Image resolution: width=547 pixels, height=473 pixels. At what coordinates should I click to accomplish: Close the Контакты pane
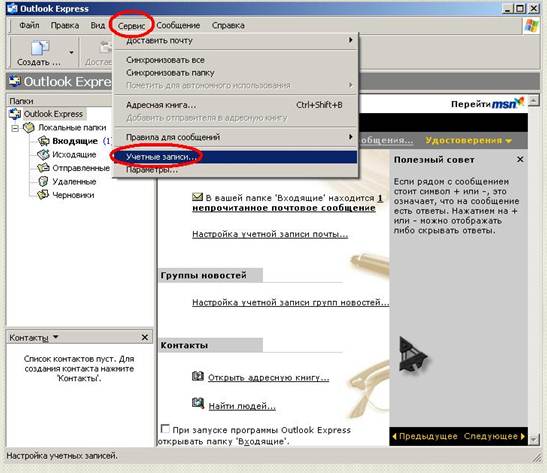[145, 337]
